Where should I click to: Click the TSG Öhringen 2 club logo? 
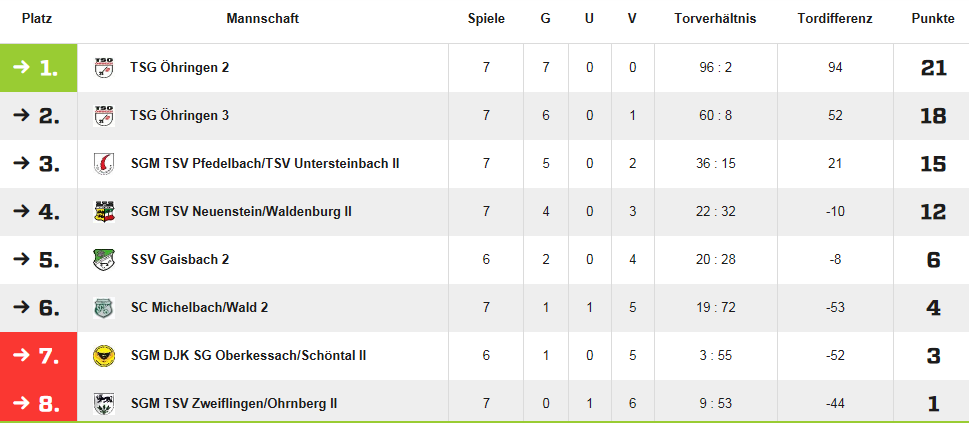(x=103, y=67)
